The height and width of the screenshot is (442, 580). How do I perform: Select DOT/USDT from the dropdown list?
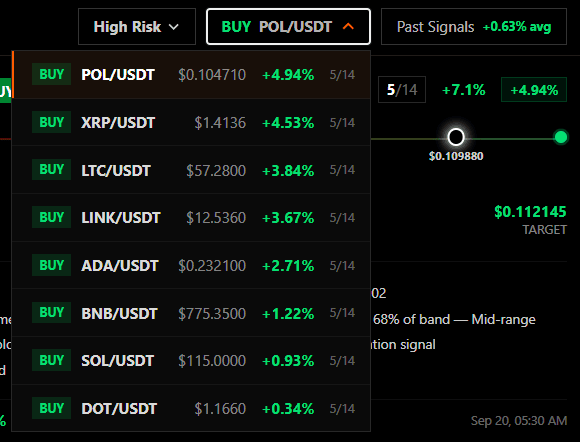click(x=191, y=408)
